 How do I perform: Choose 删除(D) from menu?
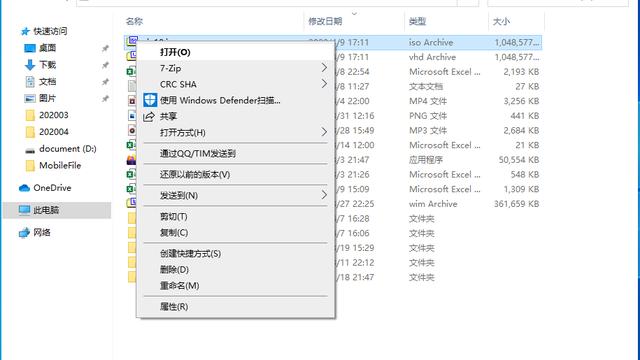click(x=236, y=269)
